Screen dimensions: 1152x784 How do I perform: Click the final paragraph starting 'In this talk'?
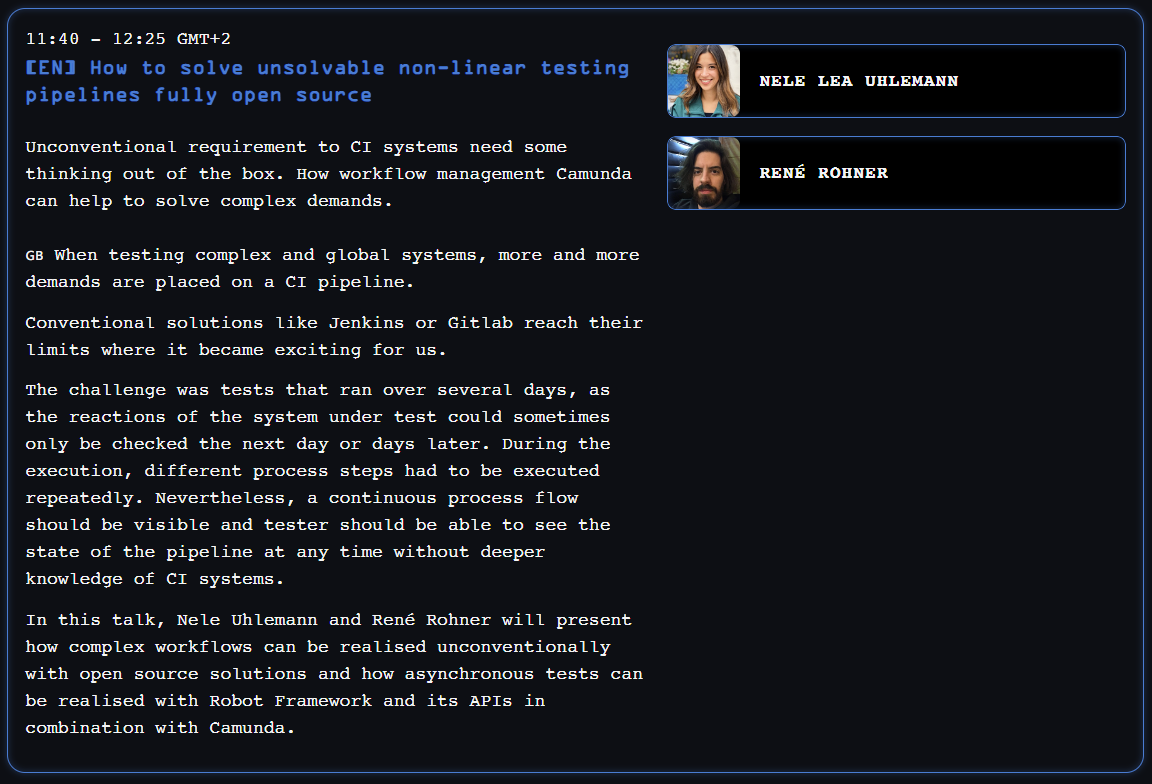click(333, 673)
